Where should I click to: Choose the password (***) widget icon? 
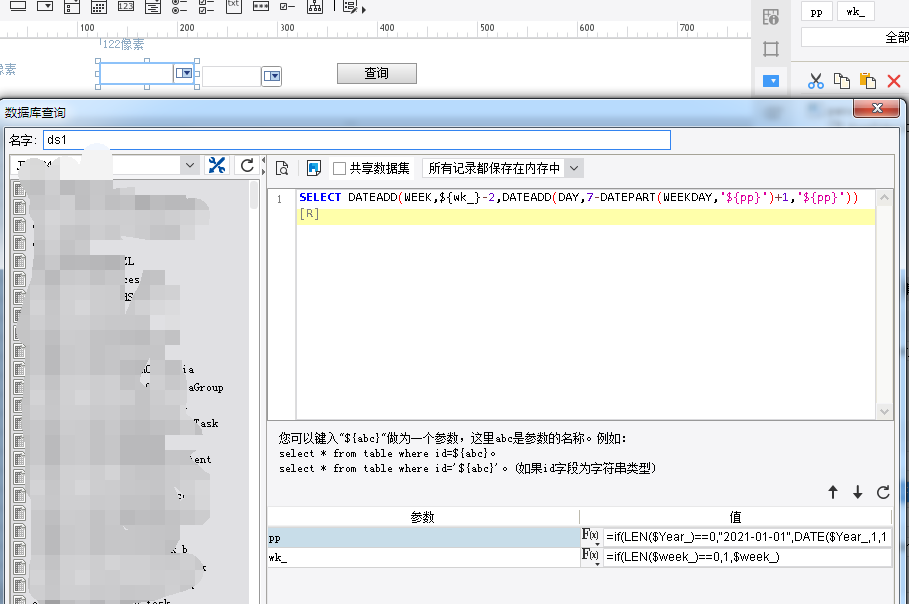click(x=261, y=6)
